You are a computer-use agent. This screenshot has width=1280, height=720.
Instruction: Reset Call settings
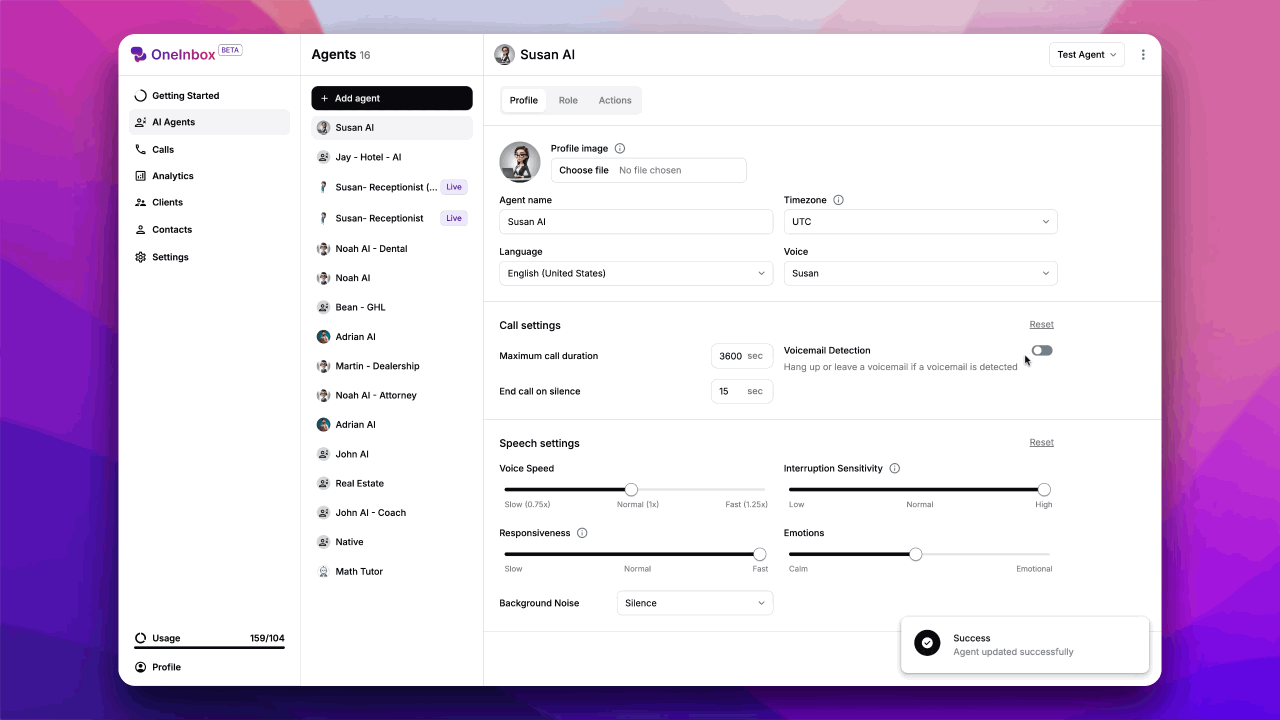1042,325
